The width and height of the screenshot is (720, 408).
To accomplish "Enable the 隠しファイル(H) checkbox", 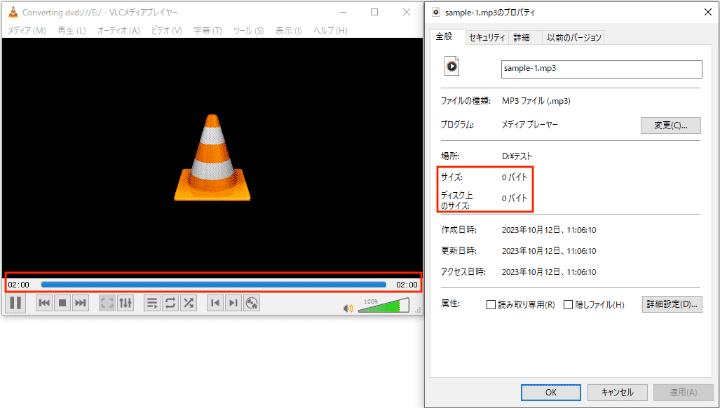I will click(568, 304).
